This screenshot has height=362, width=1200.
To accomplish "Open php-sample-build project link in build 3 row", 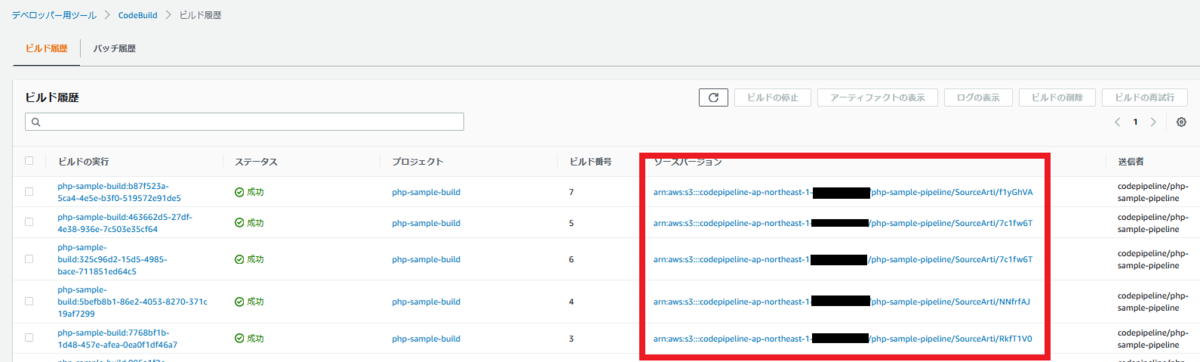I will (x=426, y=338).
